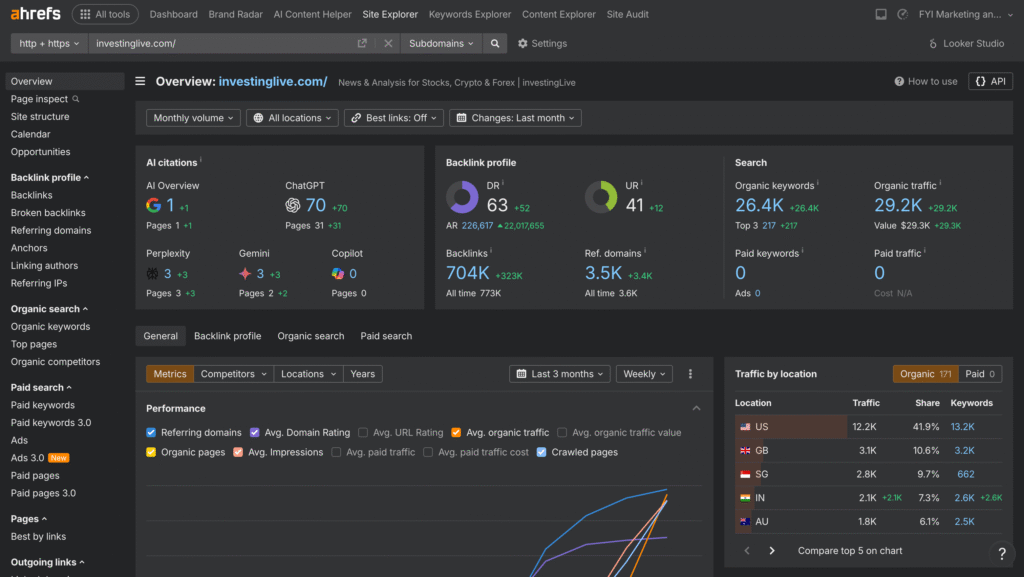Open Changes: Last month dropdown
This screenshot has width=1024, height=577.
click(515, 117)
